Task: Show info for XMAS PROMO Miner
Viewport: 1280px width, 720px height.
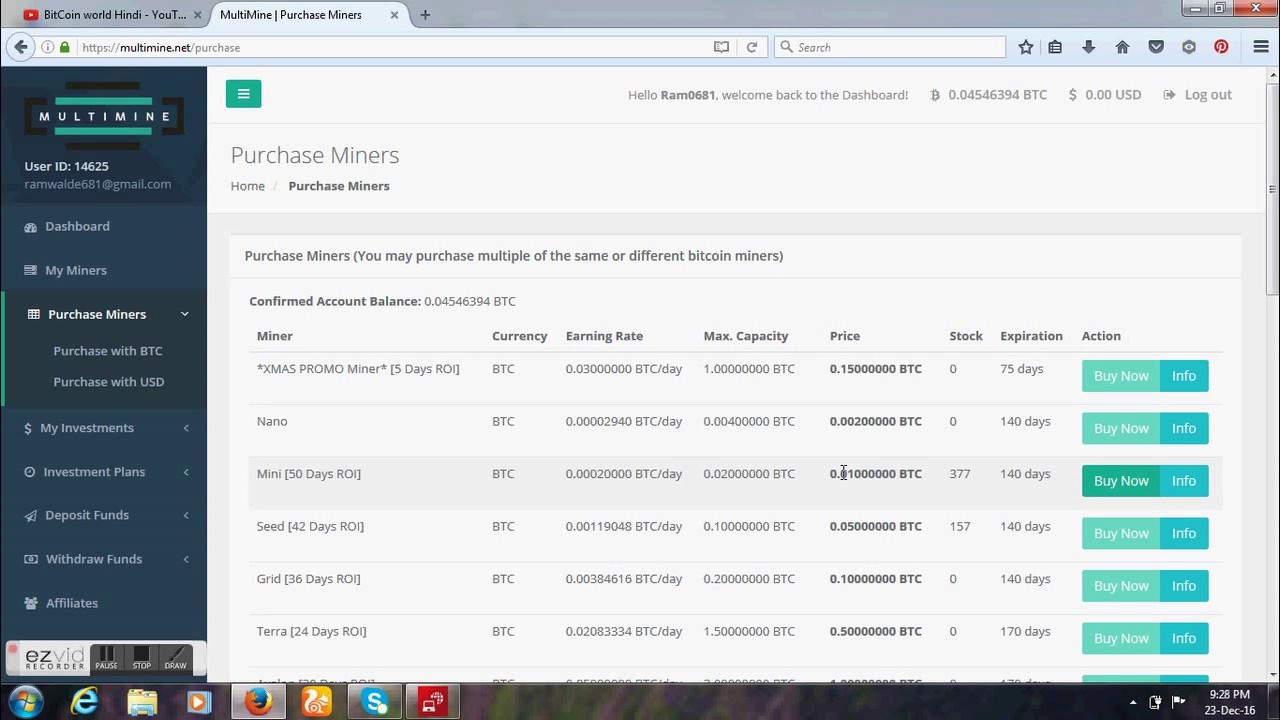Action: click(1184, 376)
